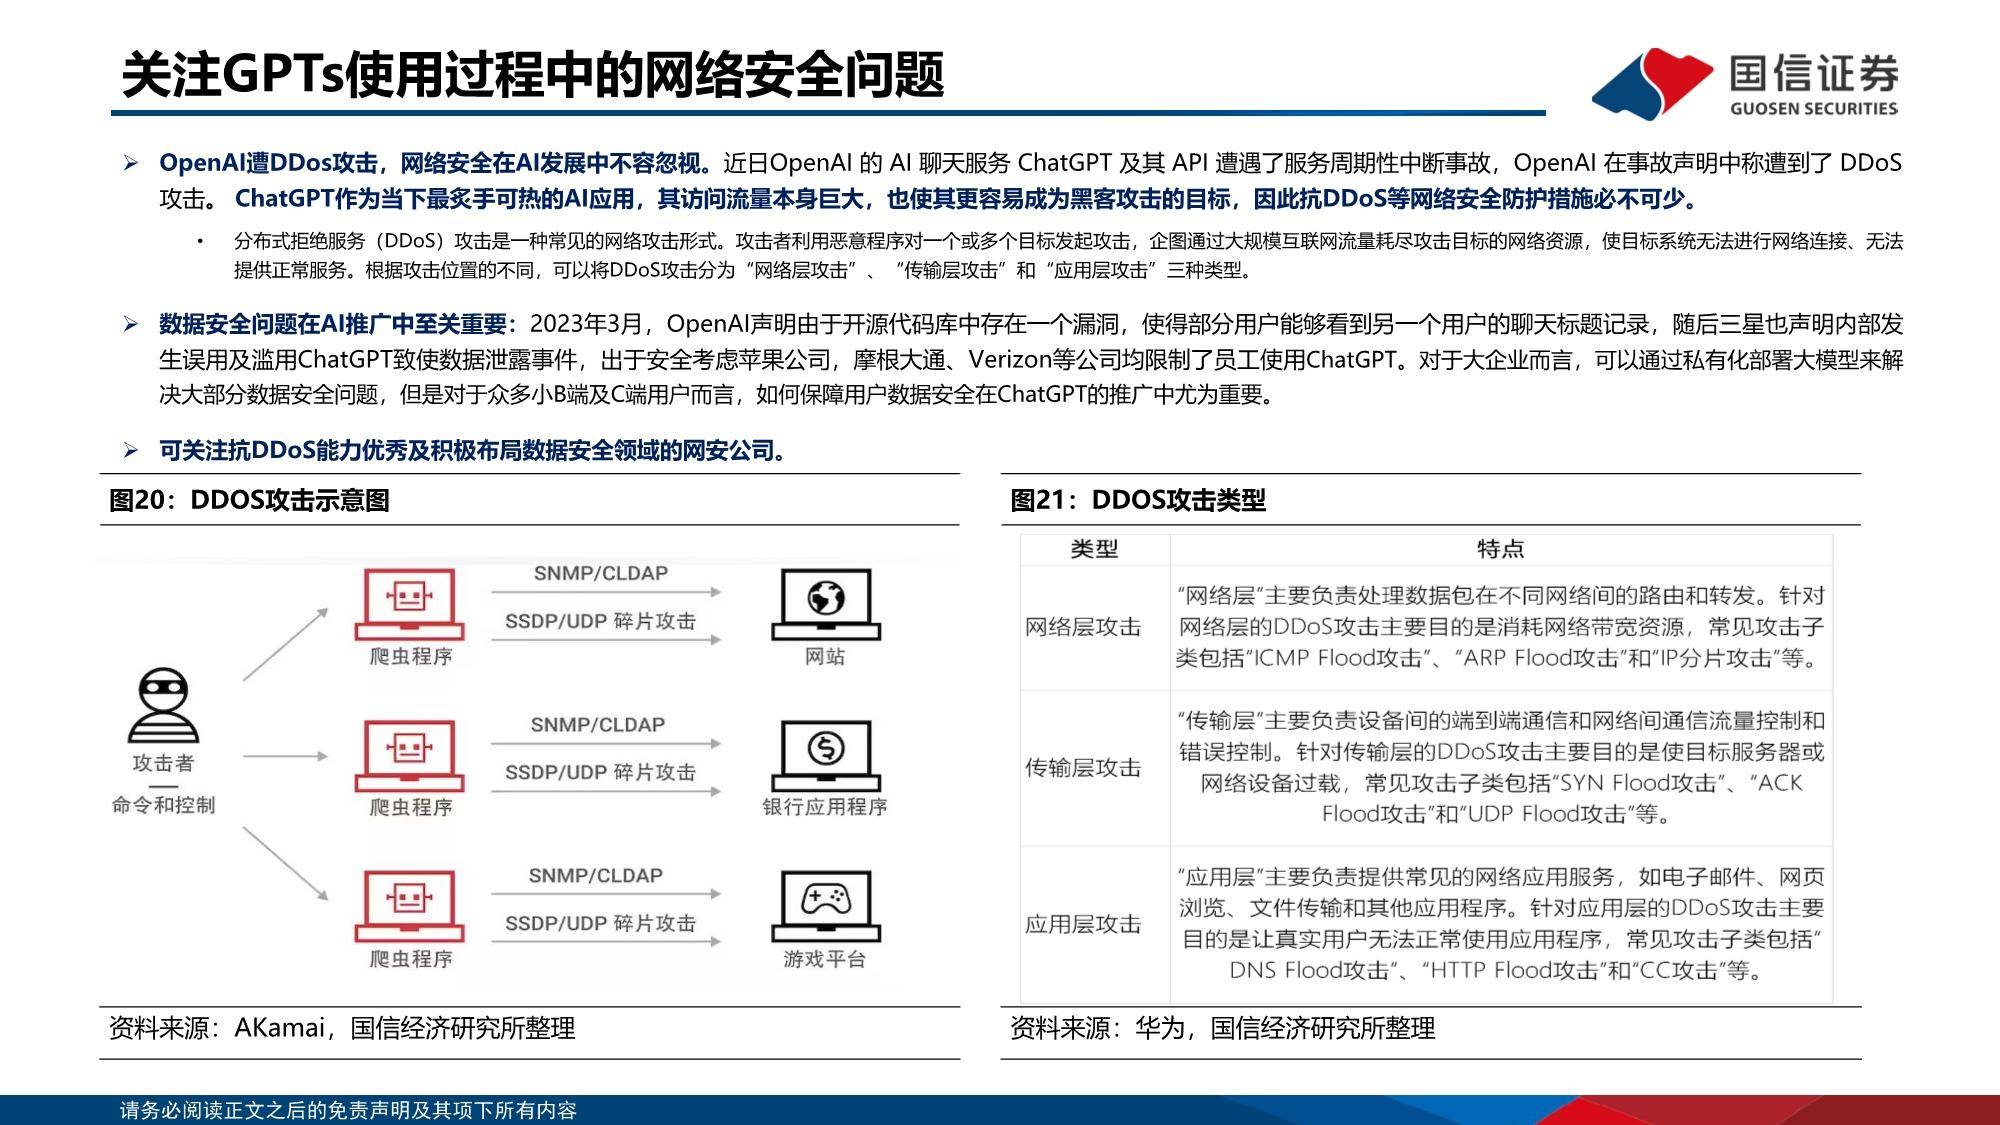Click the bullet arrow before 数据安全问题
Viewport: 2000px width, 1125px height.
[x=130, y=324]
